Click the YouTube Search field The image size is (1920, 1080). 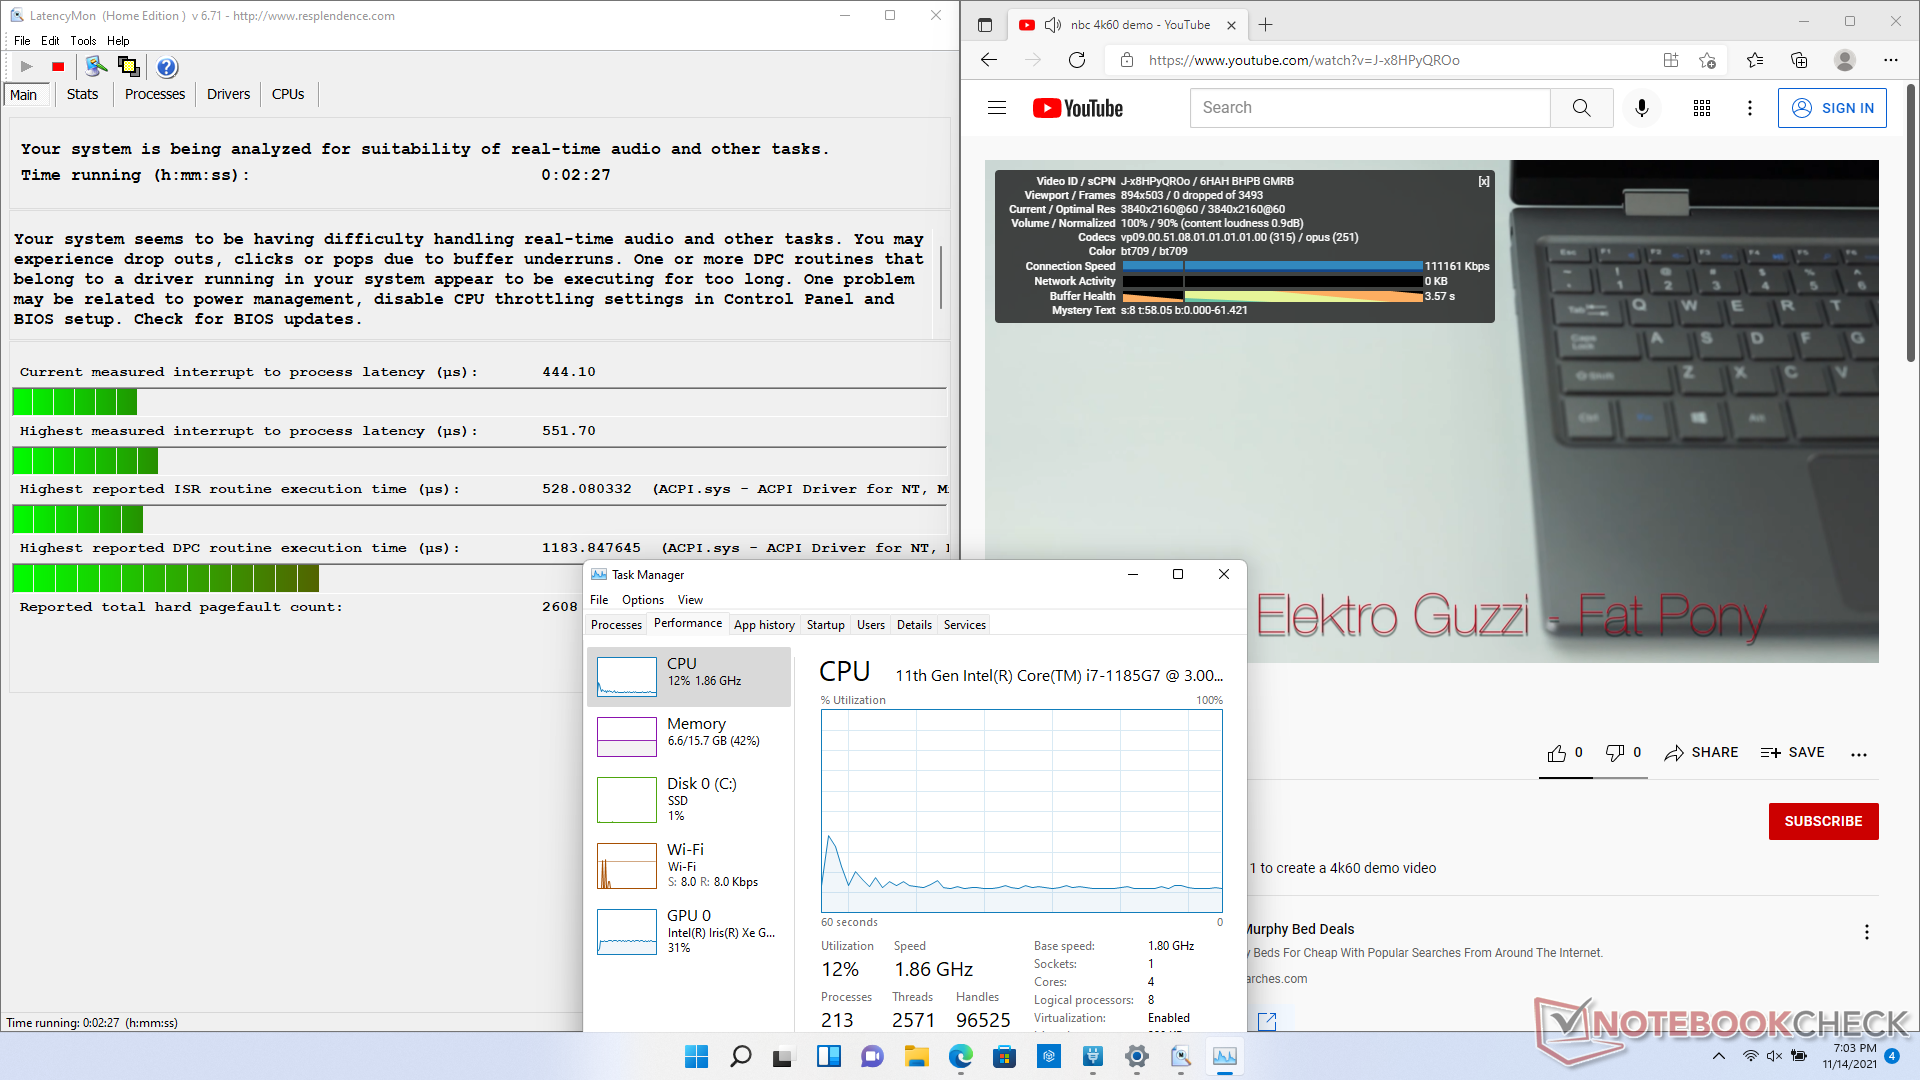(1370, 108)
